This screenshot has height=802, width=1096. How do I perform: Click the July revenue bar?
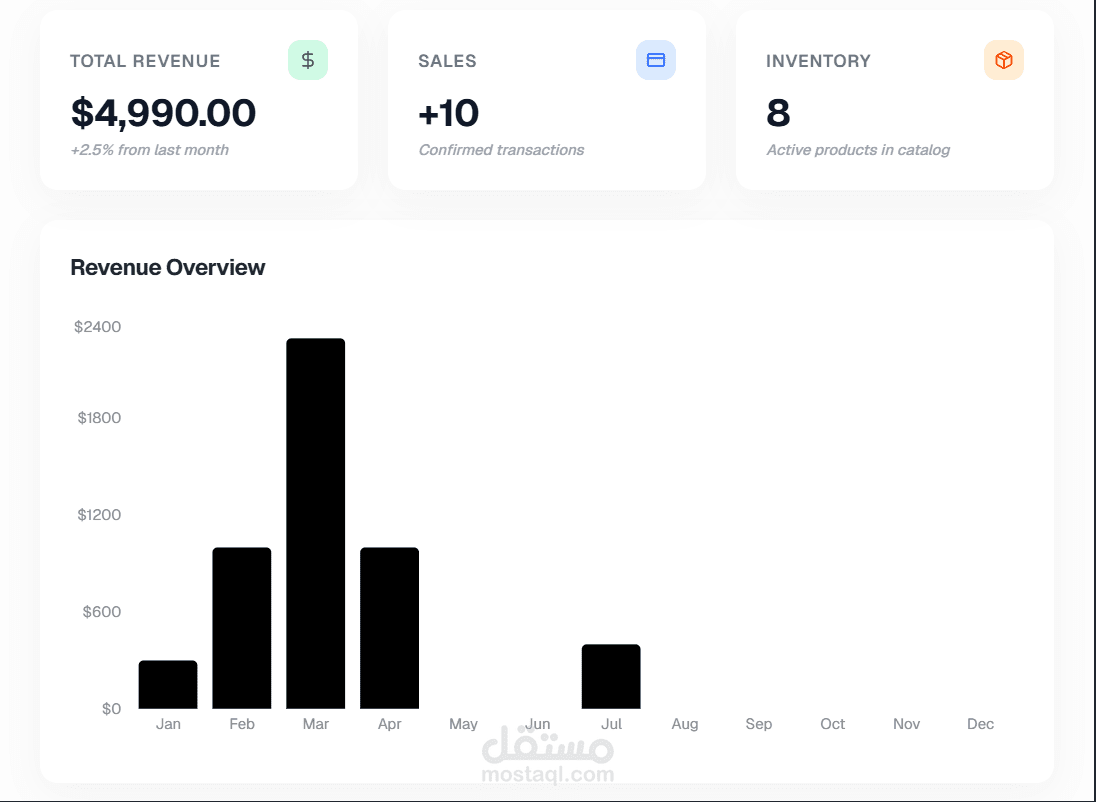[x=611, y=676]
